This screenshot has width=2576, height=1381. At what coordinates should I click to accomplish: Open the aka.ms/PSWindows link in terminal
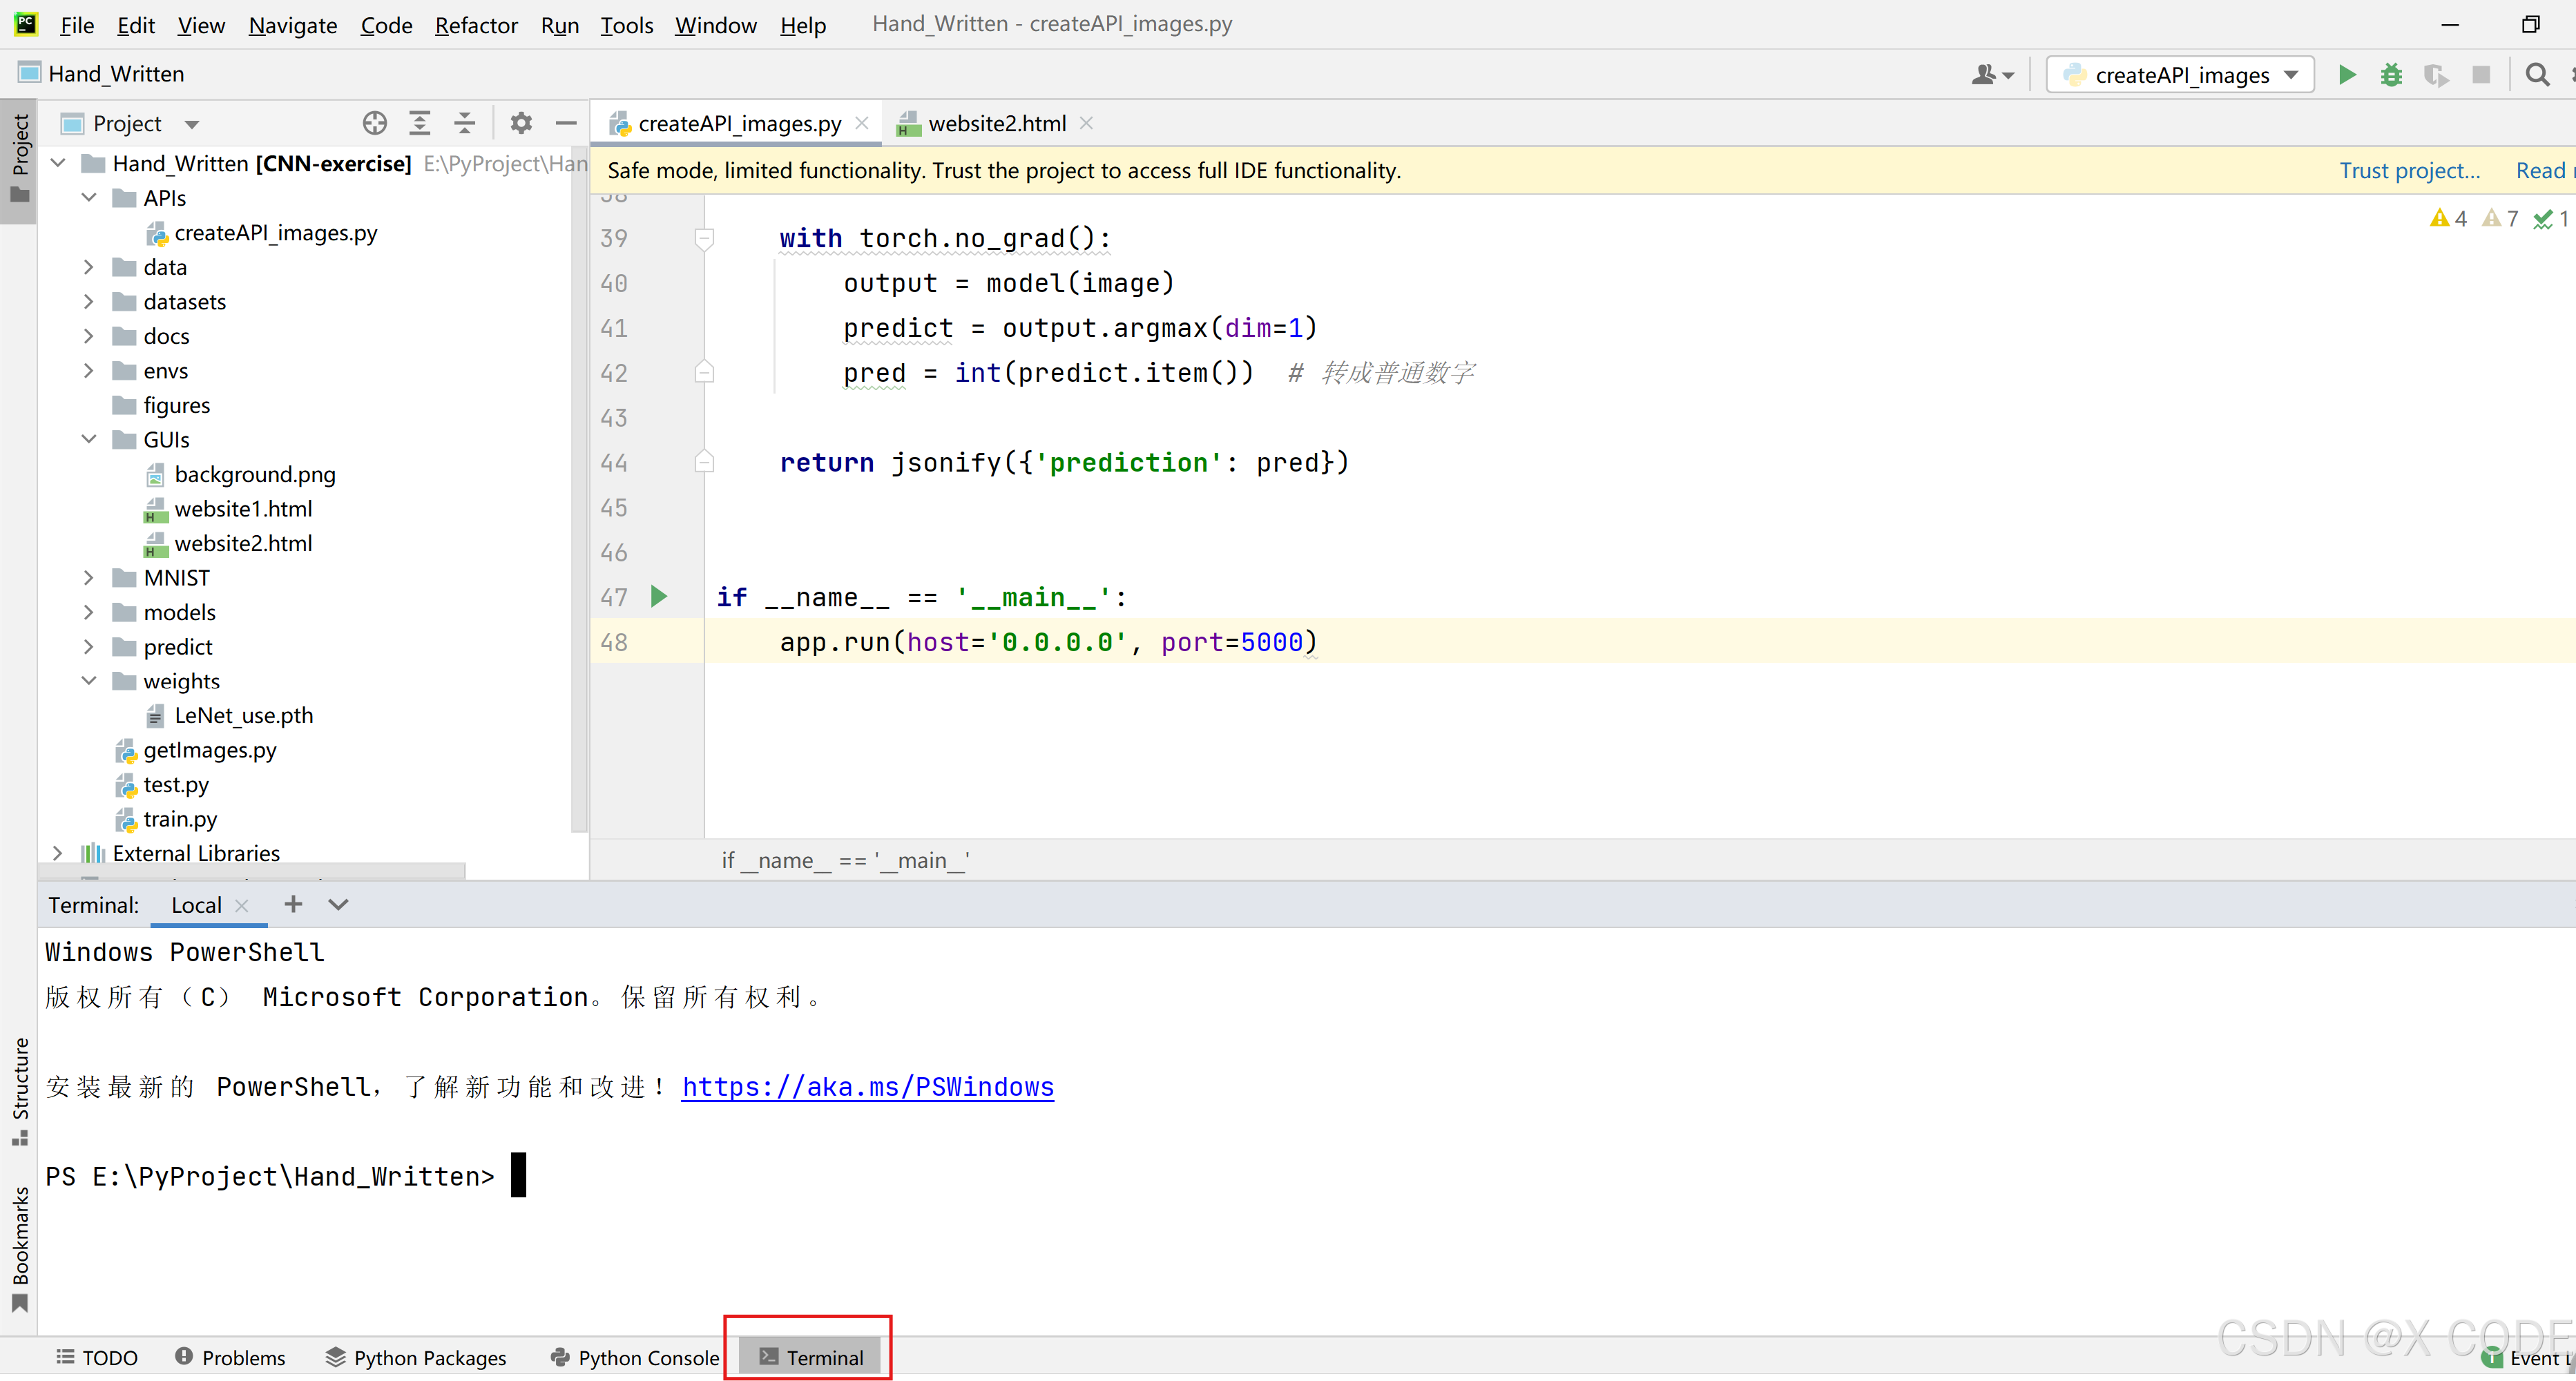867,1087
